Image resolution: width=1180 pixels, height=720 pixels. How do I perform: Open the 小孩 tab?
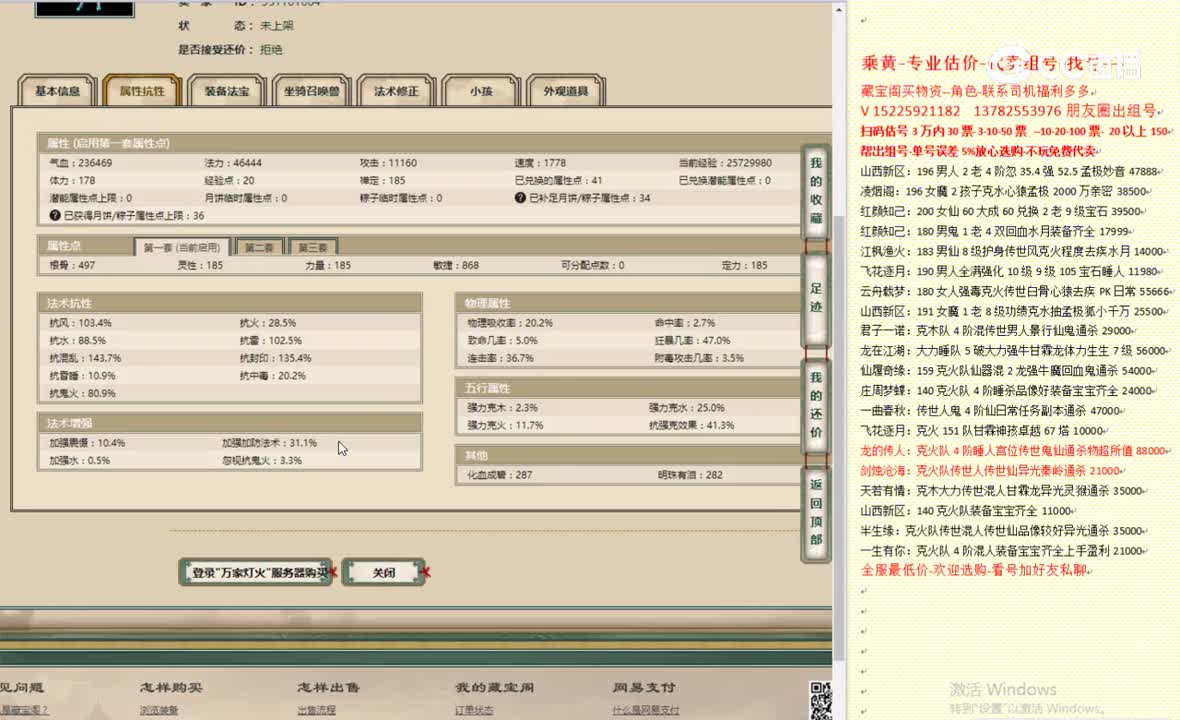point(481,91)
